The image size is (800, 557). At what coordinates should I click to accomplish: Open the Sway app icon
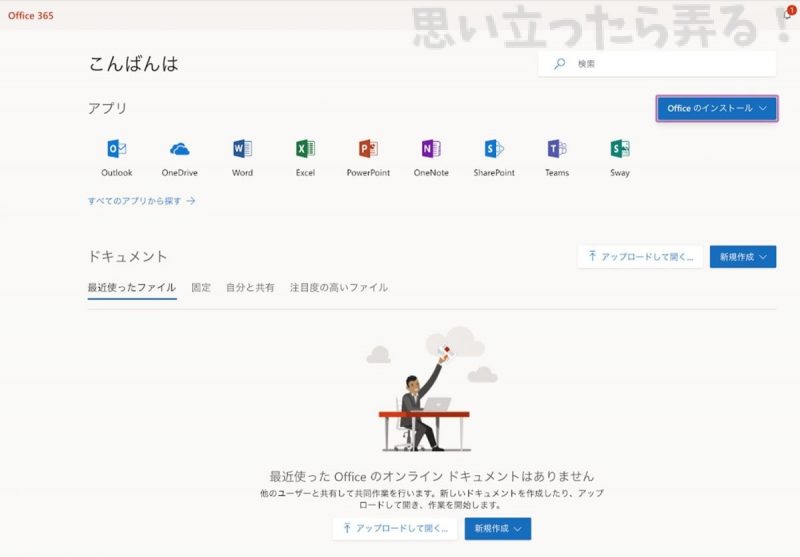[x=620, y=150]
